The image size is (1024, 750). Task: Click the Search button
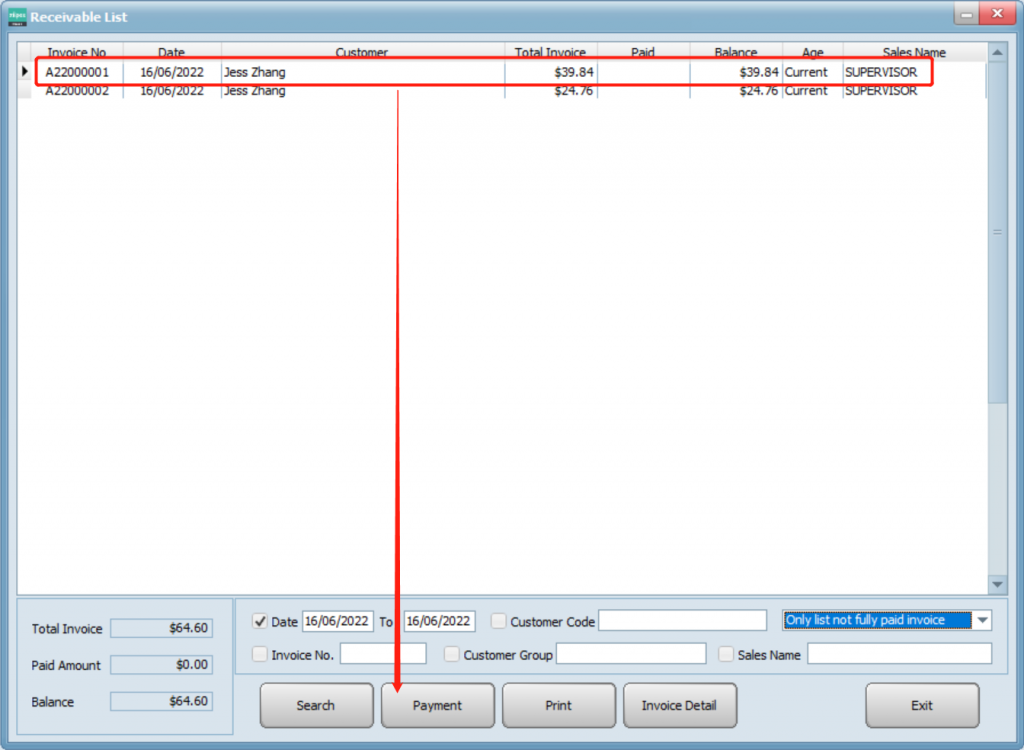click(316, 705)
